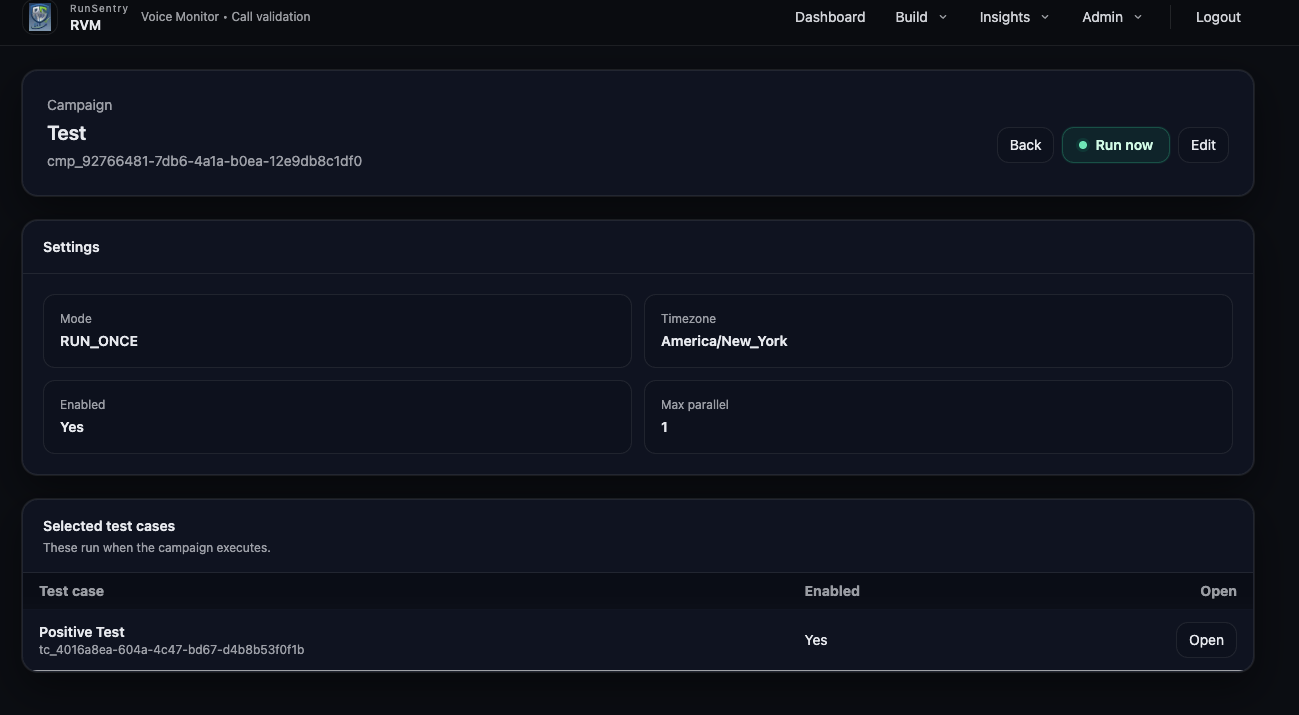This screenshot has width=1299, height=715.
Task: Go to the Dashboard page
Action: pyautogui.click(x=829, y=17)
